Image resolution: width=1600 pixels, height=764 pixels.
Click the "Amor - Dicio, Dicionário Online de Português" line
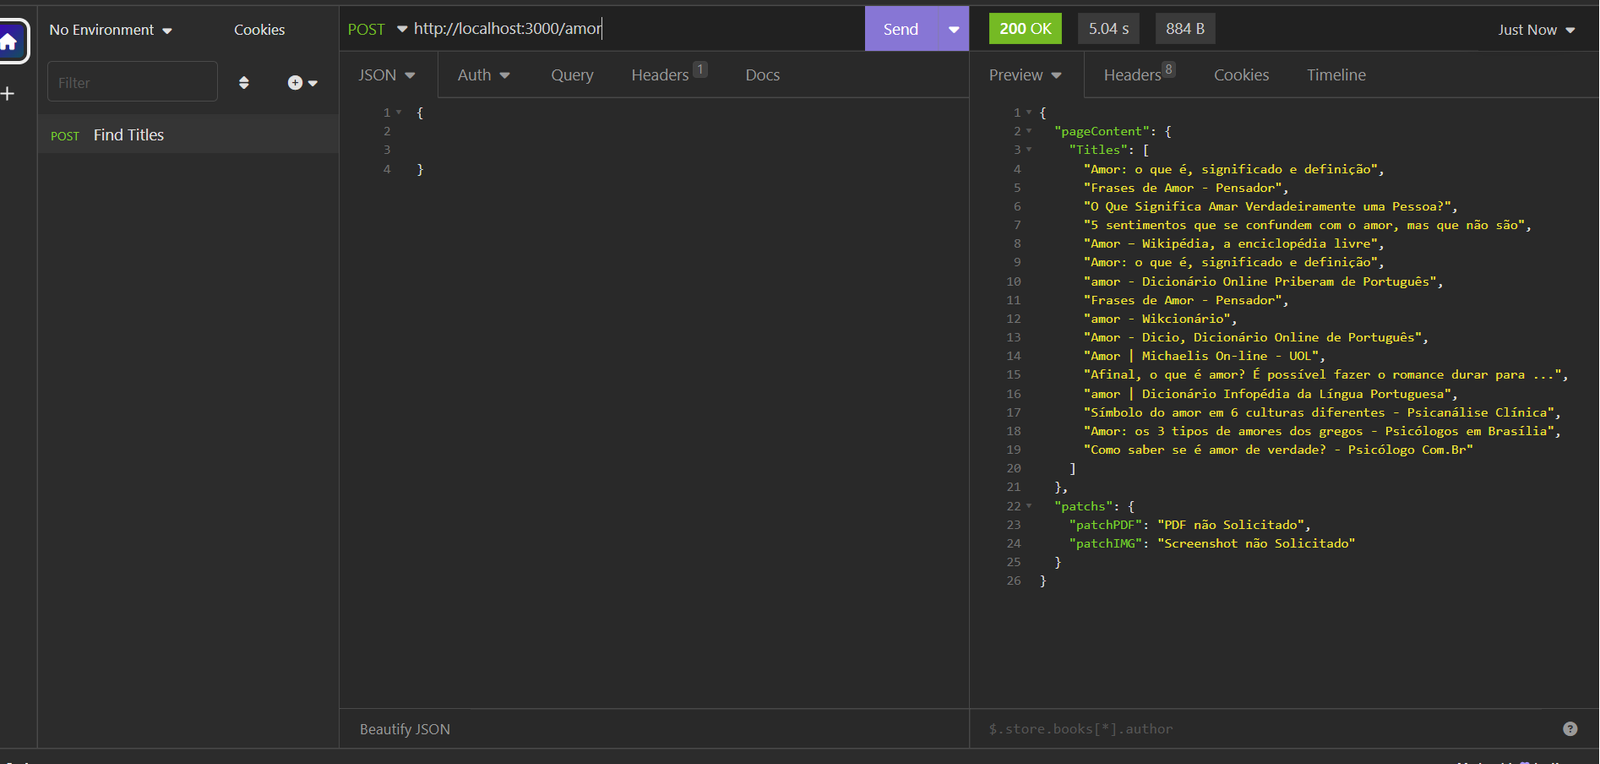[x=1256, y=338]
